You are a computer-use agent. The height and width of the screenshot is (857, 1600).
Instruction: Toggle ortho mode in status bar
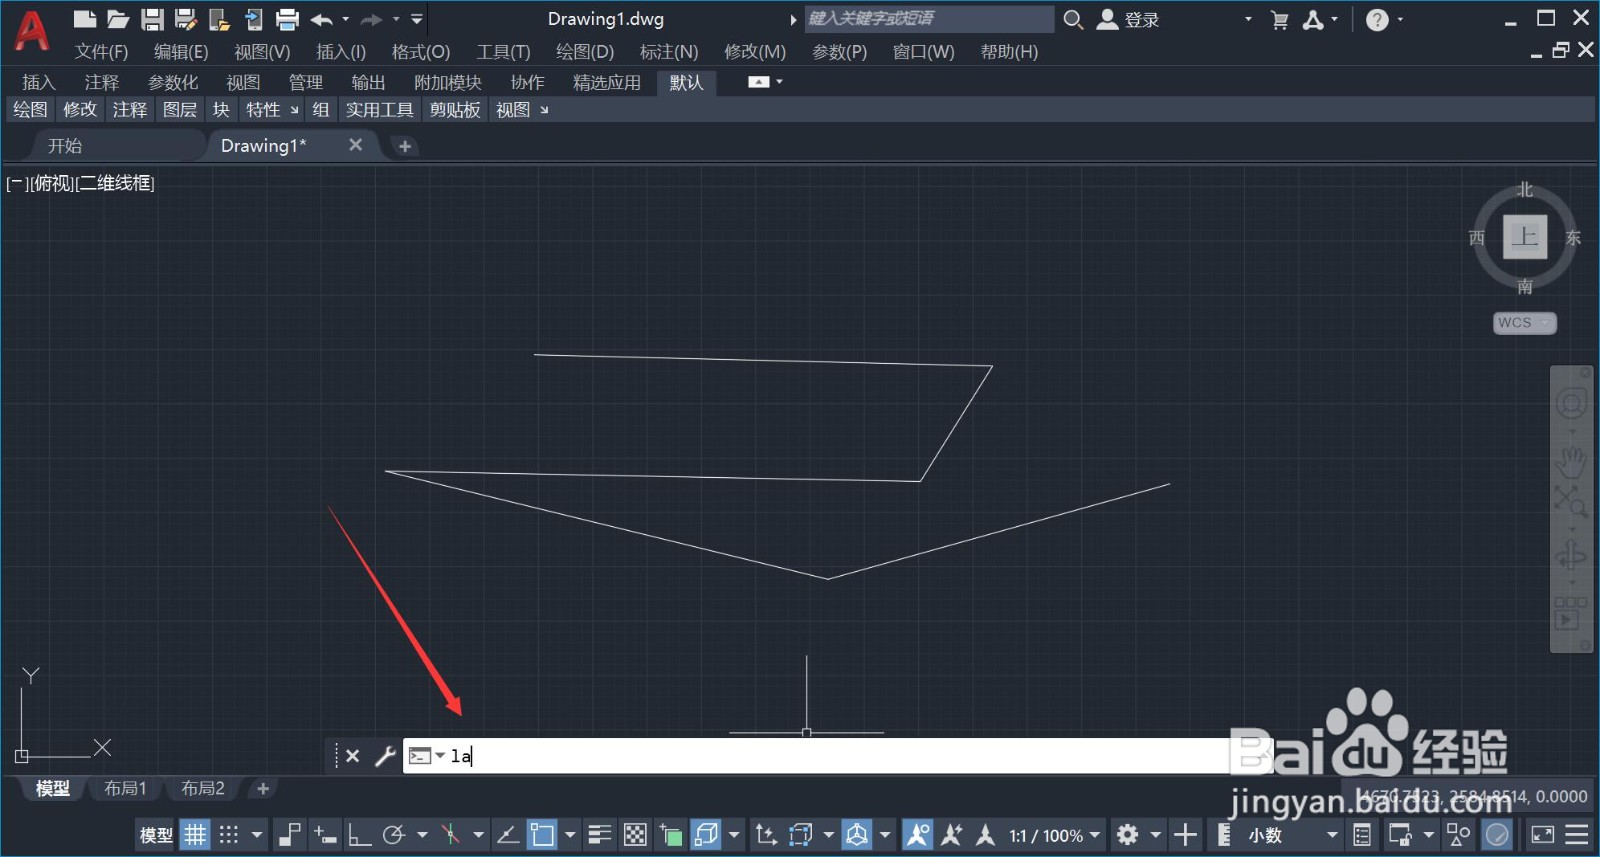pos(359,835)
